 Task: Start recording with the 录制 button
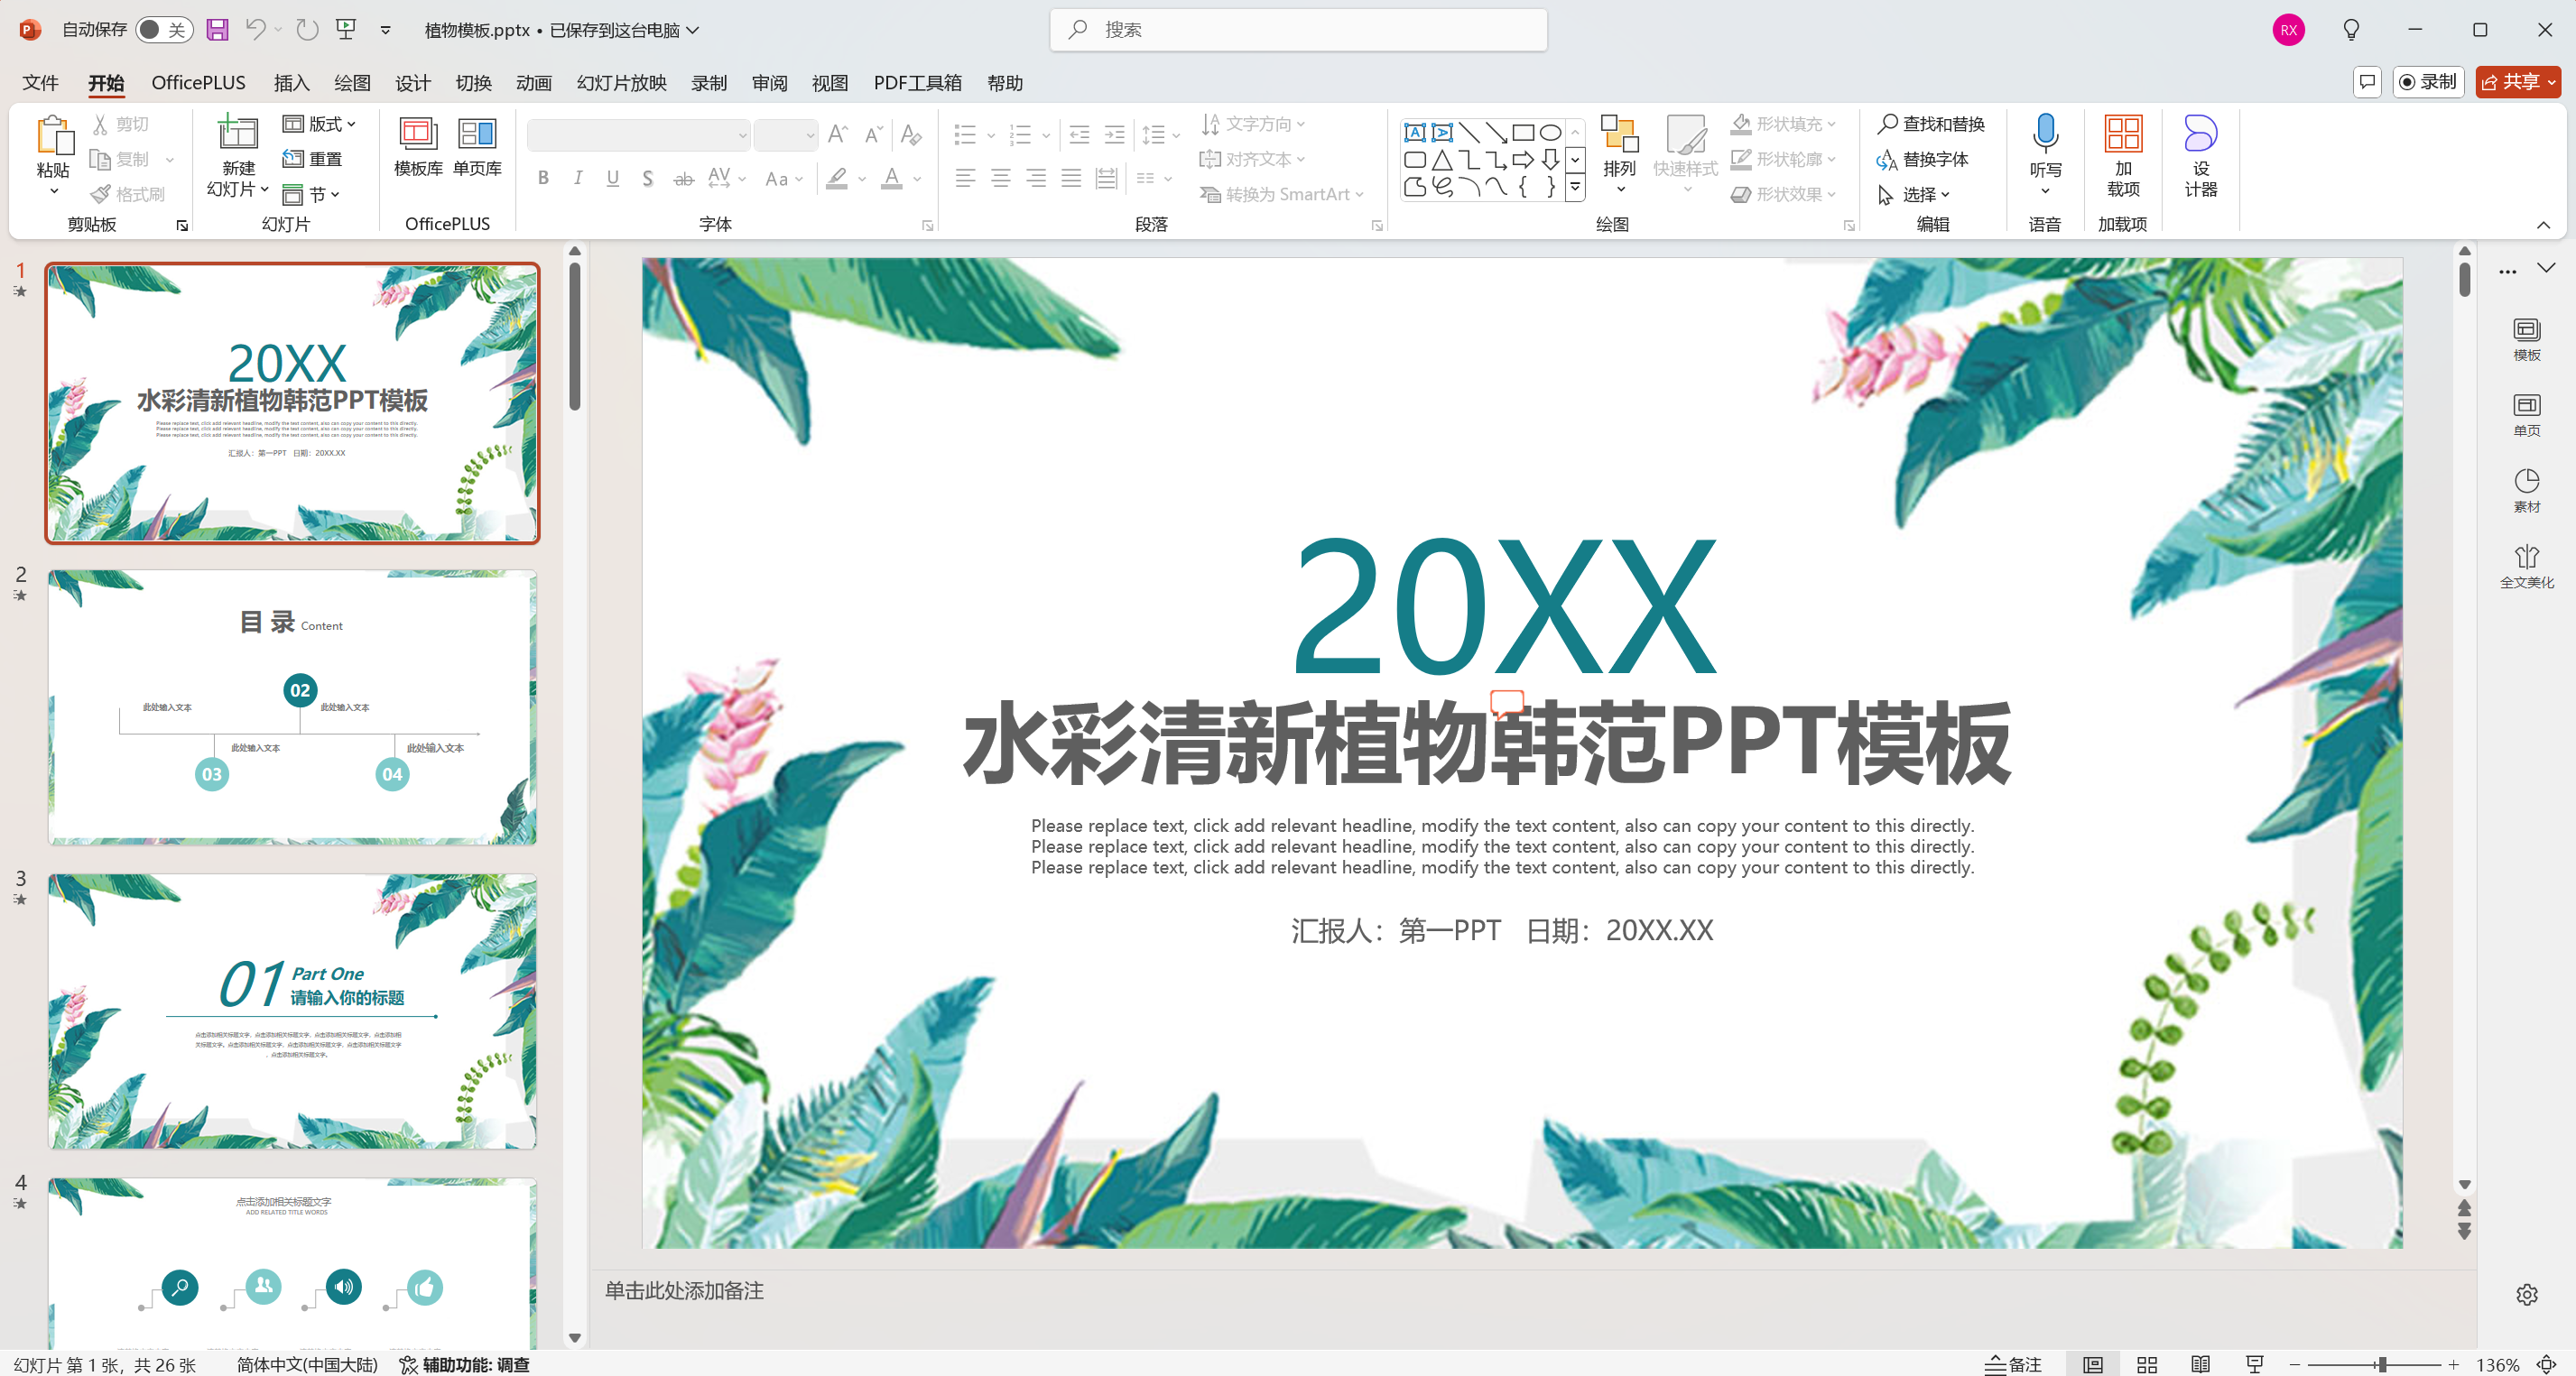pos(2427,82)
